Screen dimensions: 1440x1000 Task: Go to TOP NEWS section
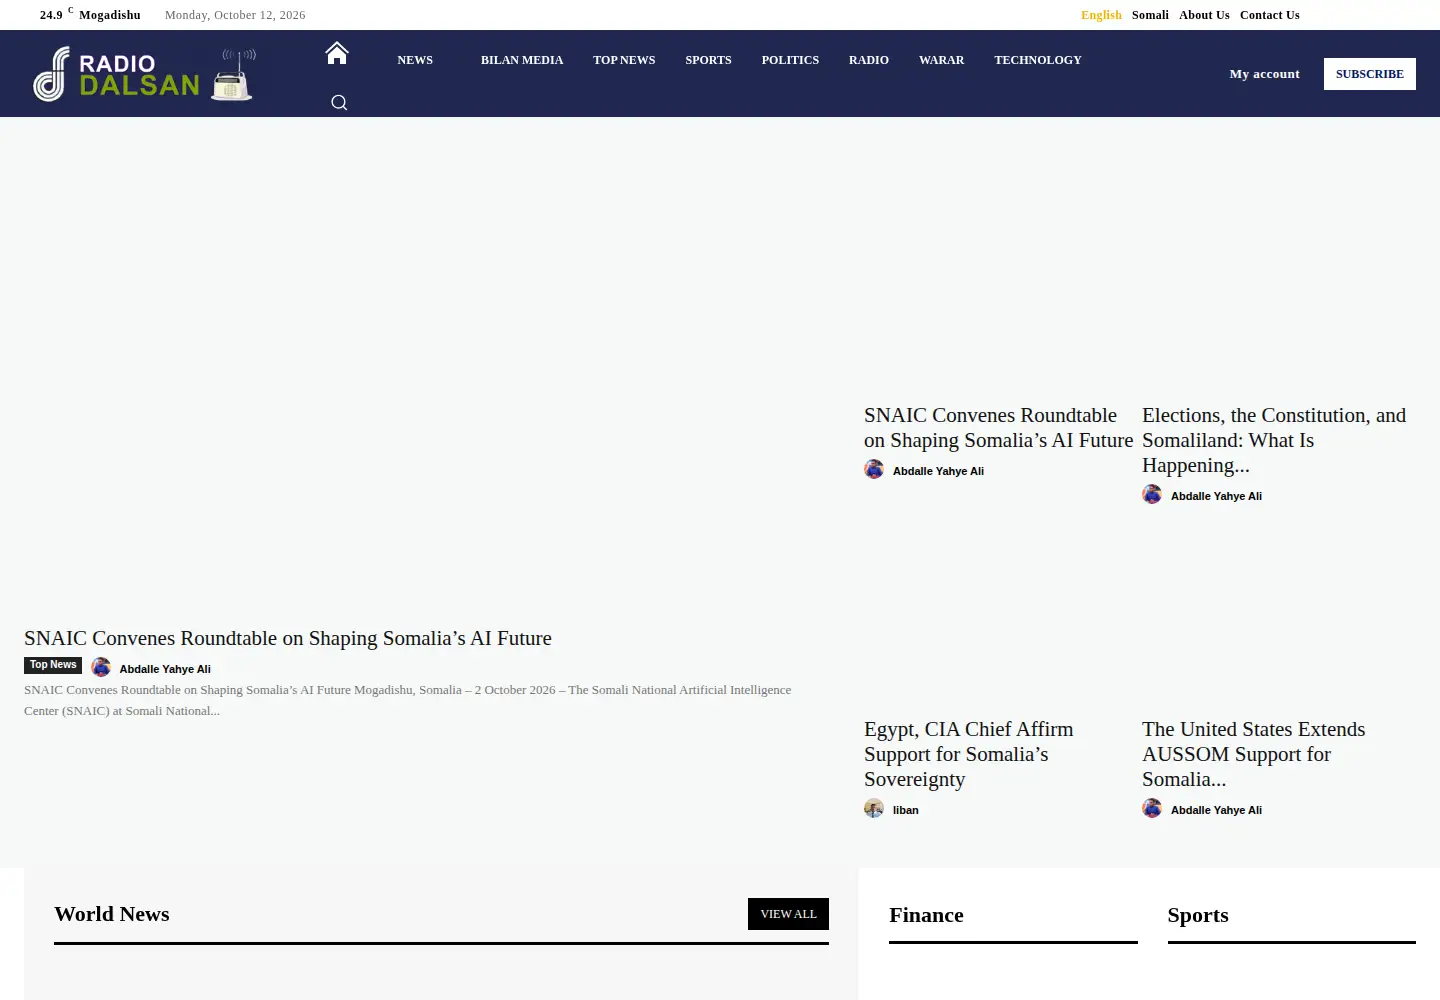click(x=624, y=60)
